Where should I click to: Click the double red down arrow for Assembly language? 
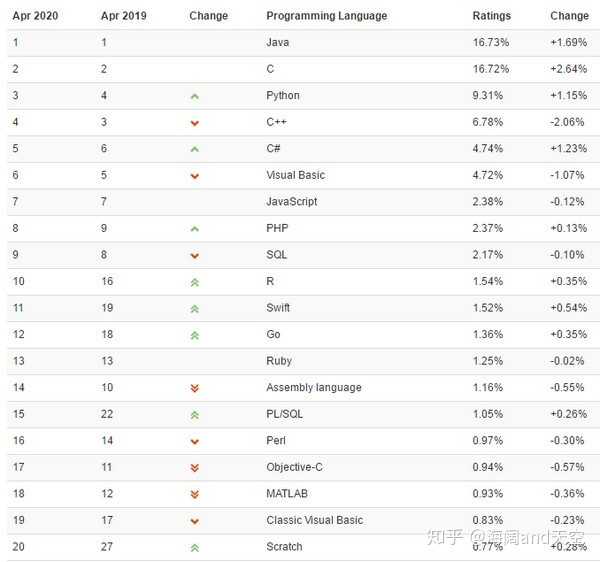194,388
